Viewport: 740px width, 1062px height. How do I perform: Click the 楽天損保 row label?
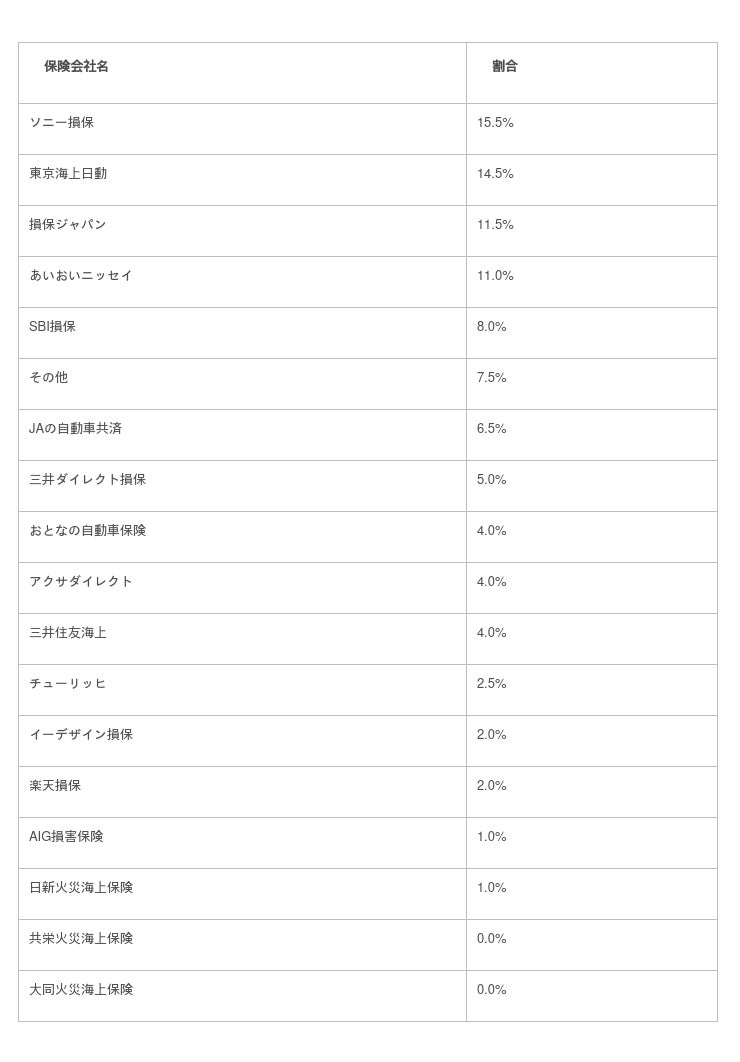coord(55,786)
